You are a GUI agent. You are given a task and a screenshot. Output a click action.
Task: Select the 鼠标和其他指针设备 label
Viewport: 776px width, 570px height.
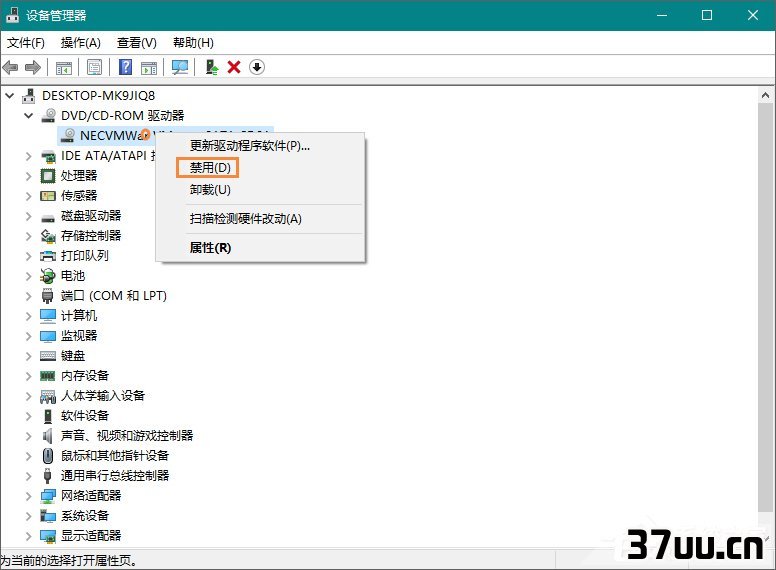[115, 456]
